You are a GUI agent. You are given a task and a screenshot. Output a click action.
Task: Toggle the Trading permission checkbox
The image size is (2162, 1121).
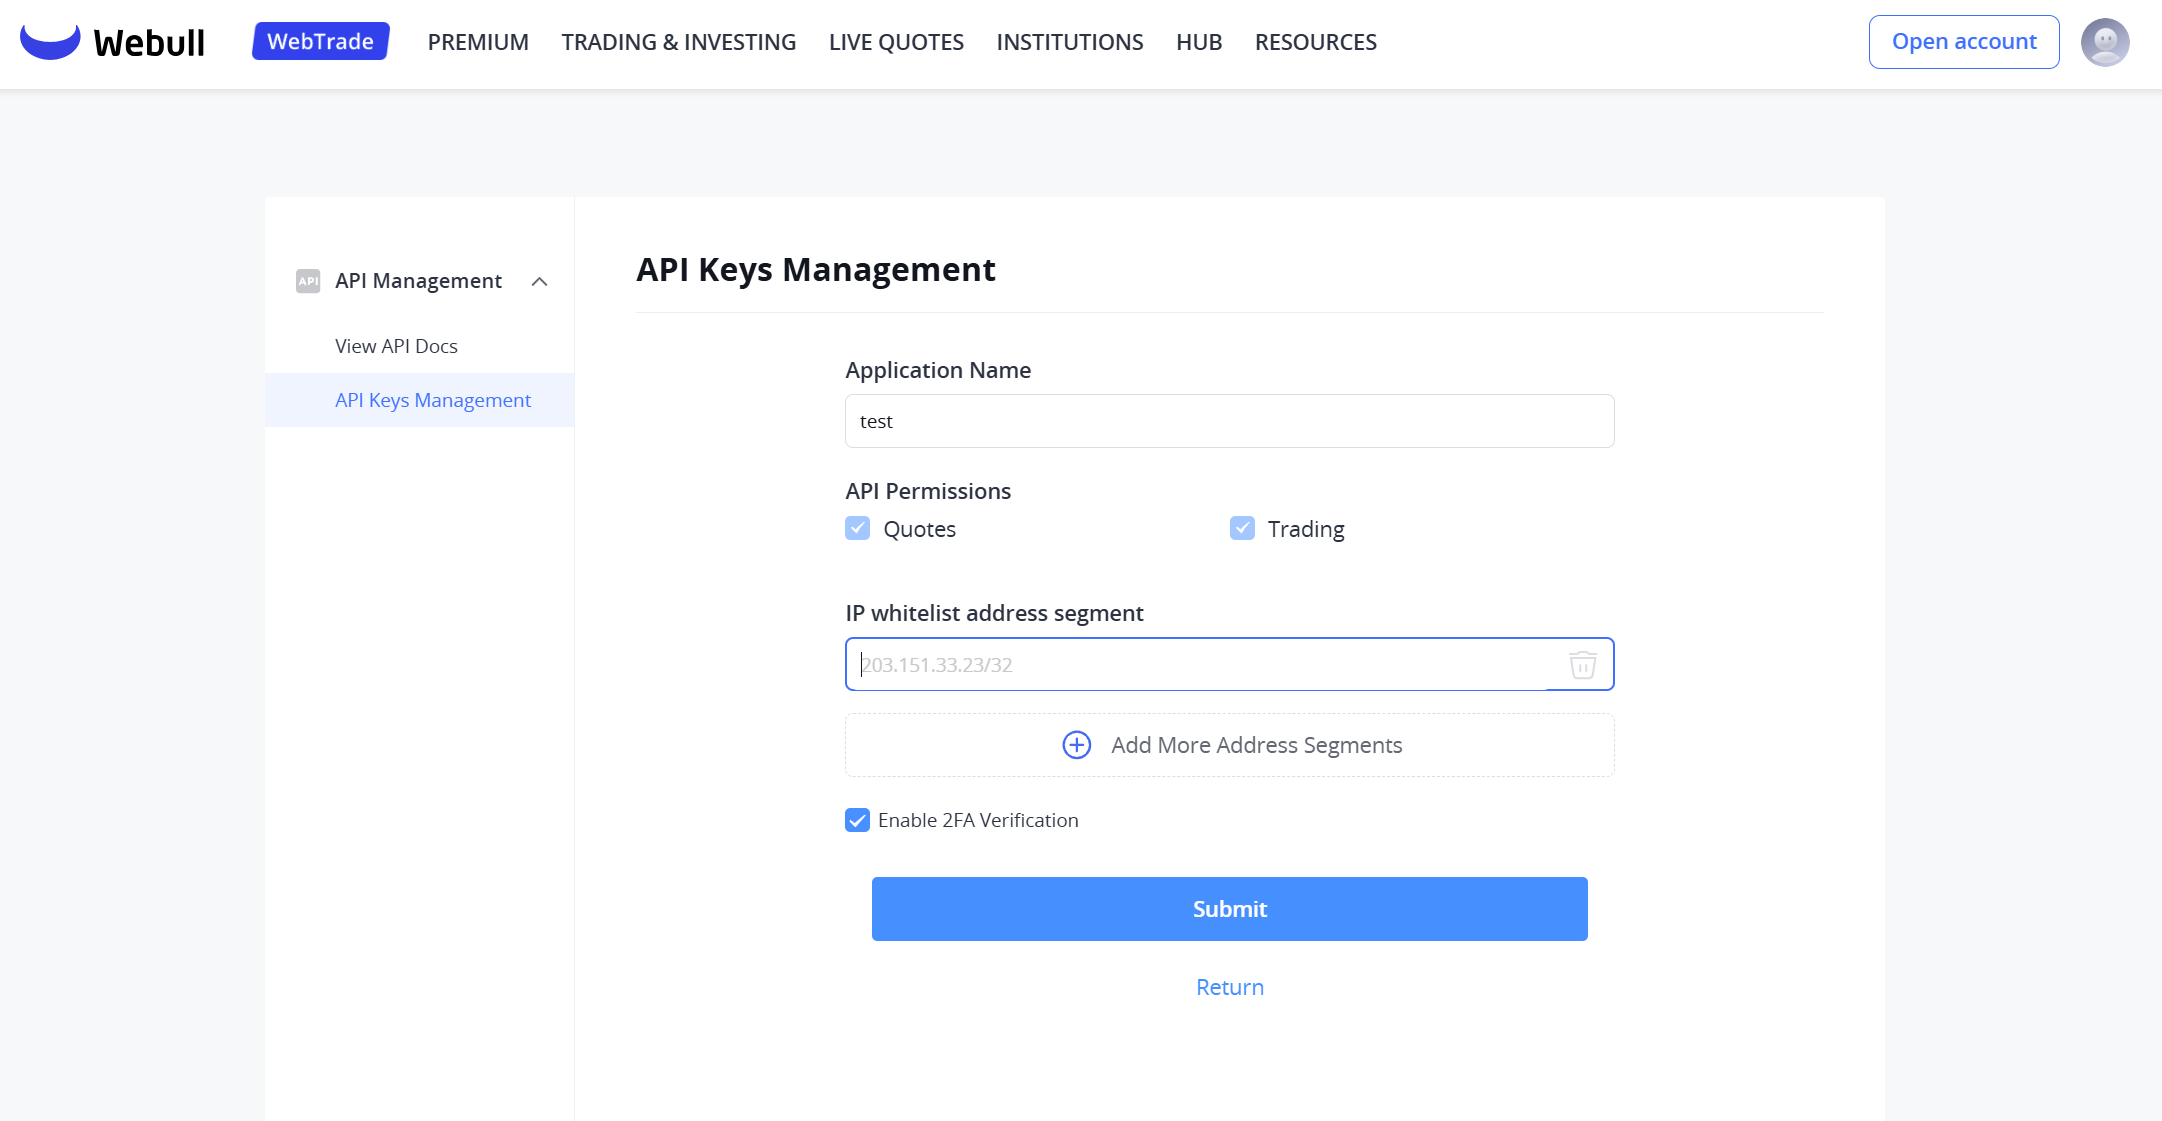click(x=1242, y=528)
